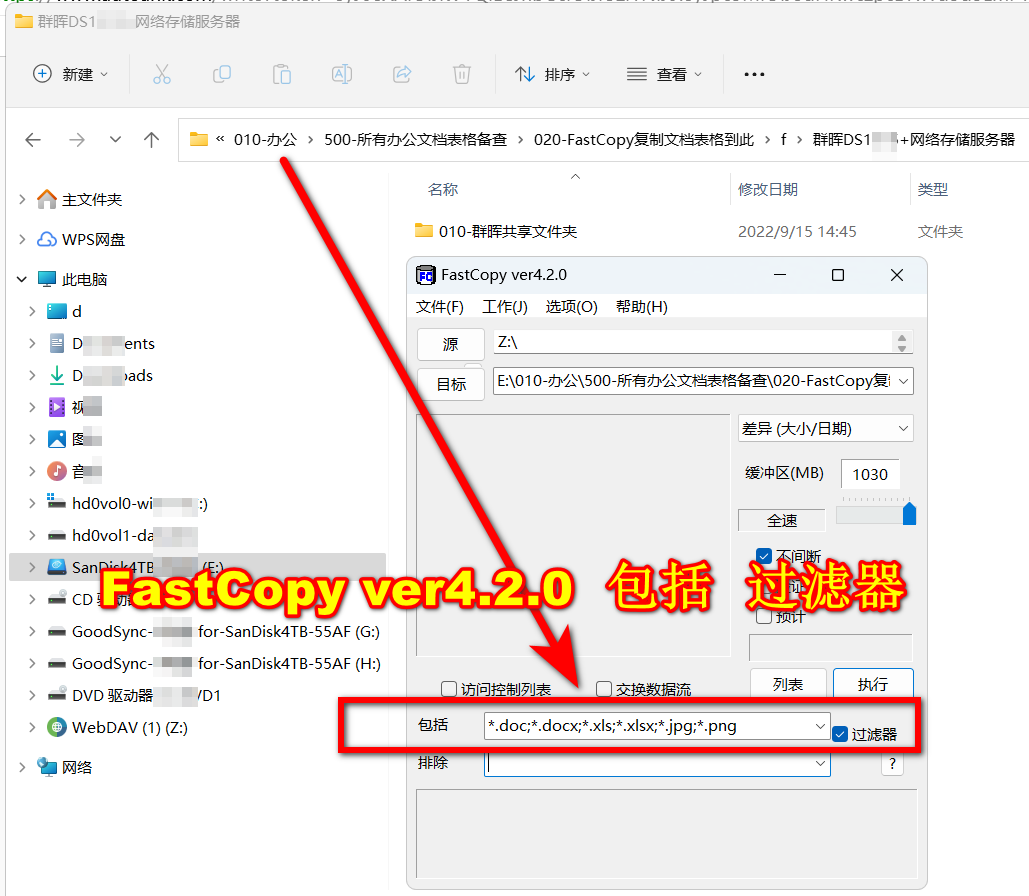Click the 源 source button
1029x896 pixels.
click(451, 344)
